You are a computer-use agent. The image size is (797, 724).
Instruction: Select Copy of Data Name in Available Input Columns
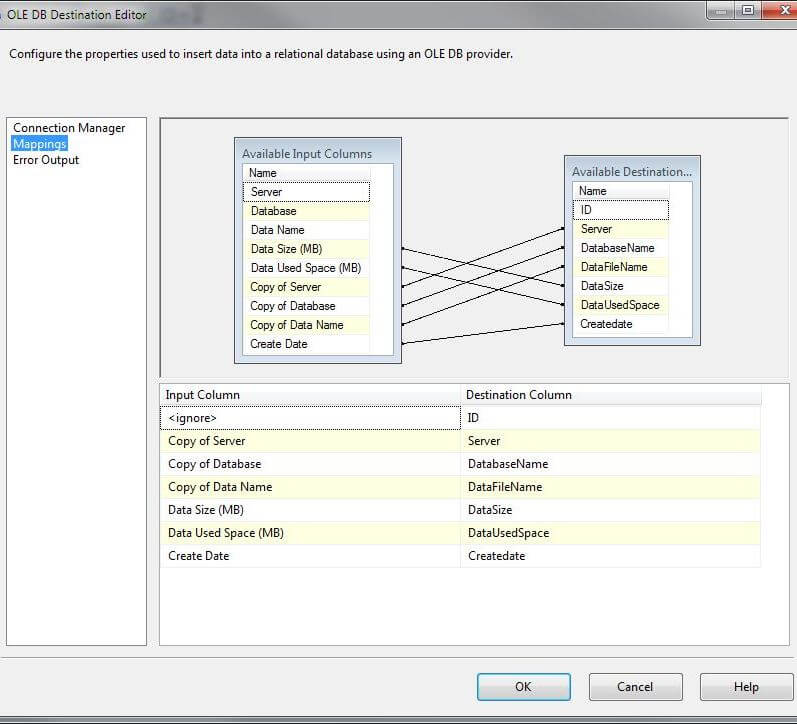point(306,325)
